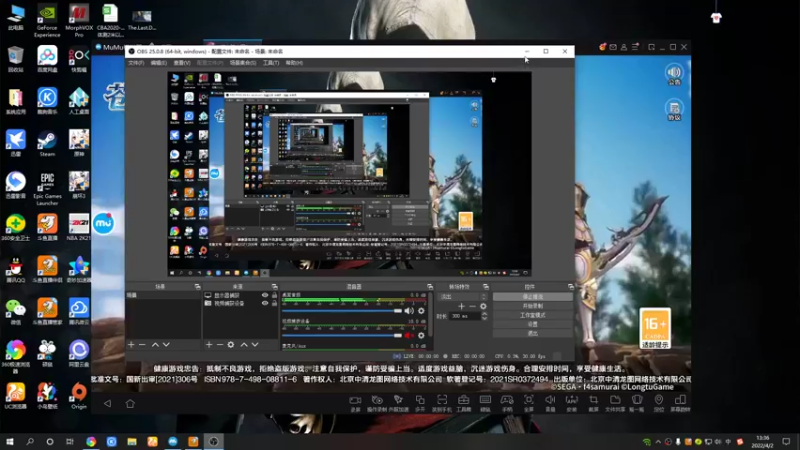Click the transition duration stepper arrows
The image size is (800, 450).
point(484,316)
